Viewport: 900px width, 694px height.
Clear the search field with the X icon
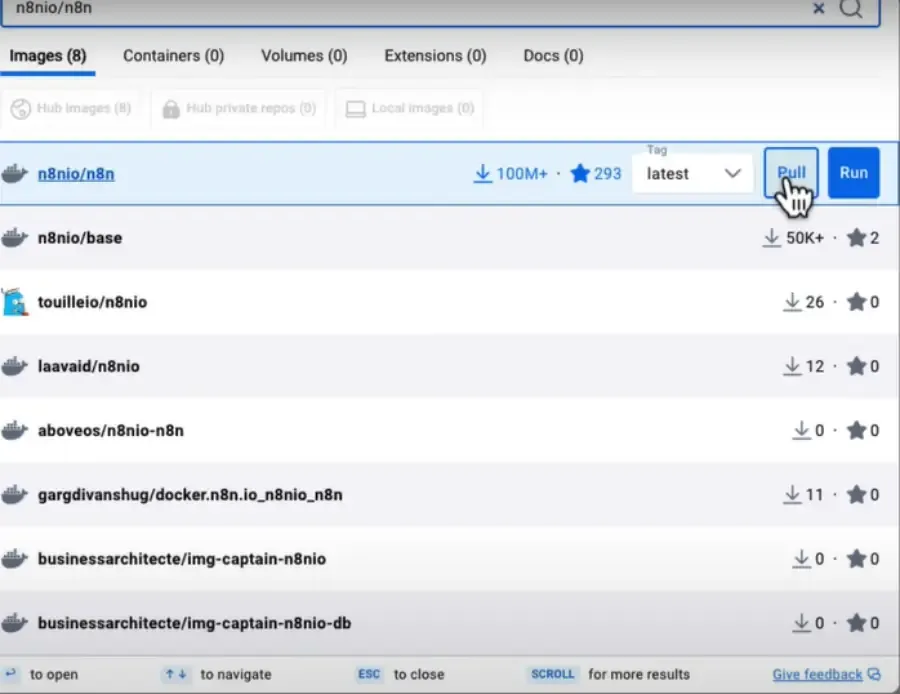click(819, 8)
